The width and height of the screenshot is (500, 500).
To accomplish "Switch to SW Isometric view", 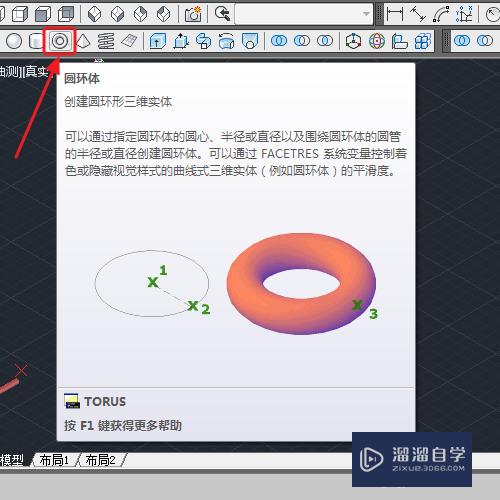I will (94, 14).
